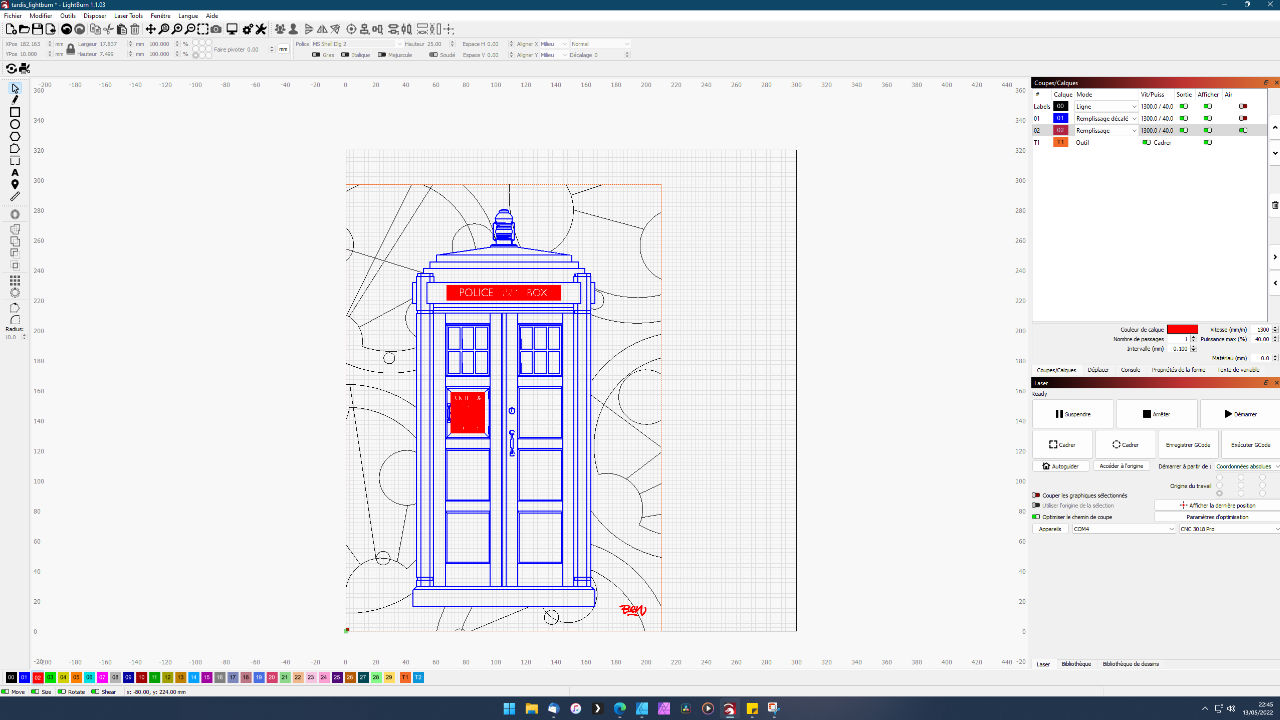This screenshot has width=1280, height=720.
Task: Switch to the Console tab
Action: point(1130,370)
